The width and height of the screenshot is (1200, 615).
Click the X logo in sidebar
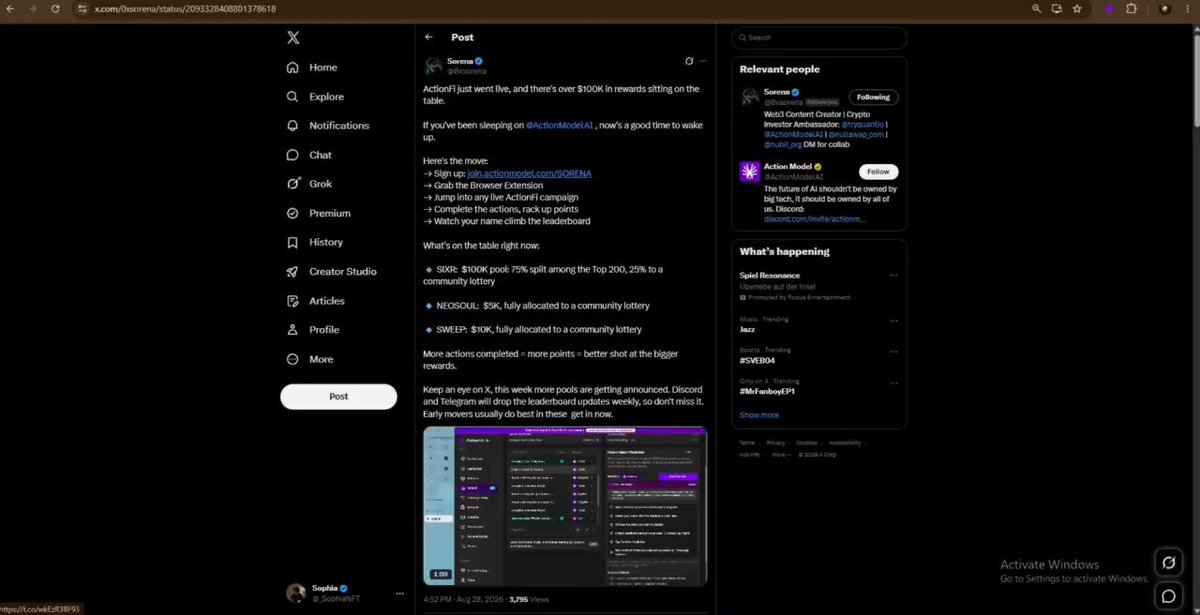293,38
